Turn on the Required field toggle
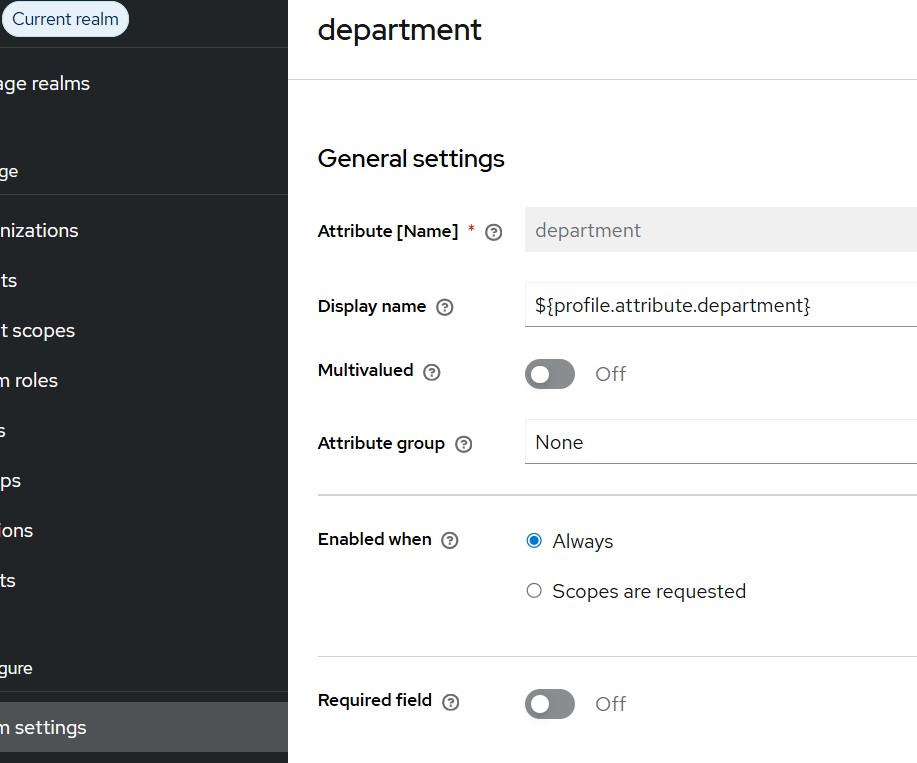This screenshot has height=763, width=917. 550,704
